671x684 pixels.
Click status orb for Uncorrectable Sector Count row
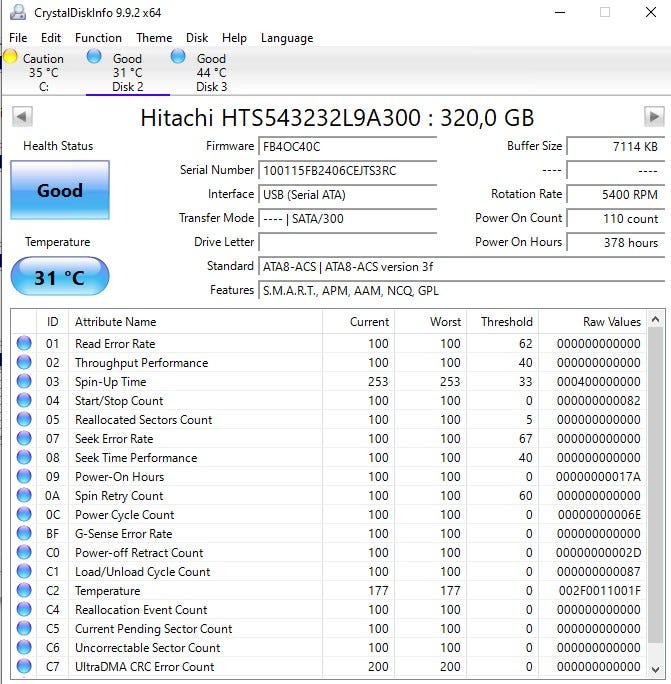click(x=24, y=647)
